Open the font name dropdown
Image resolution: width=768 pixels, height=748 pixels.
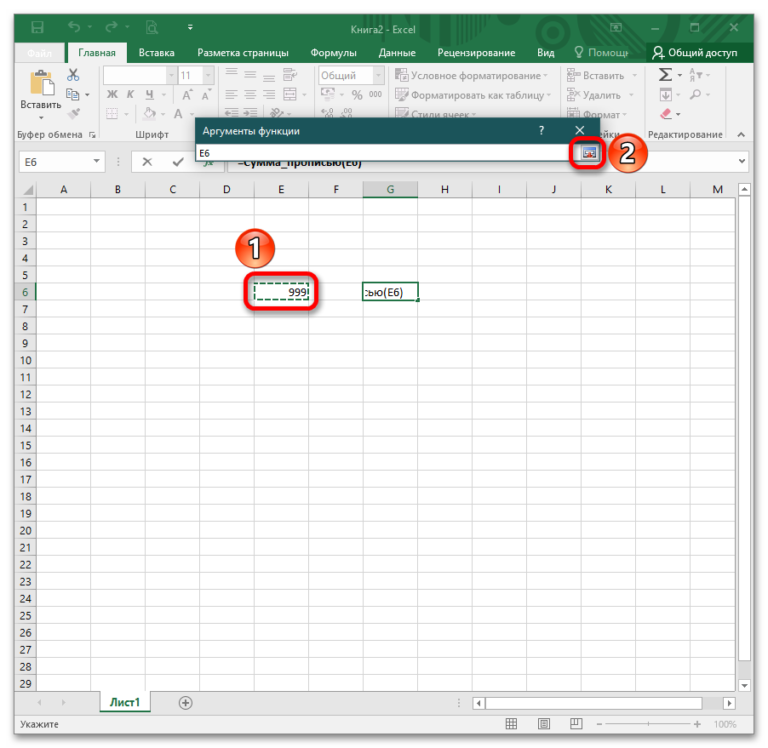171,75
